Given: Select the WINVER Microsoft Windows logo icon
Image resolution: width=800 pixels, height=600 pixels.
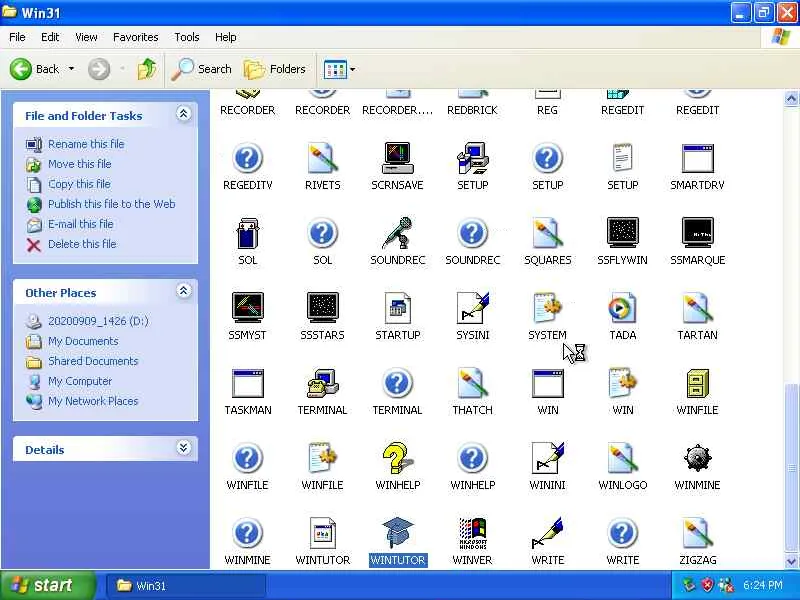Looking at the screenshot, I should (x=472, y=533).
